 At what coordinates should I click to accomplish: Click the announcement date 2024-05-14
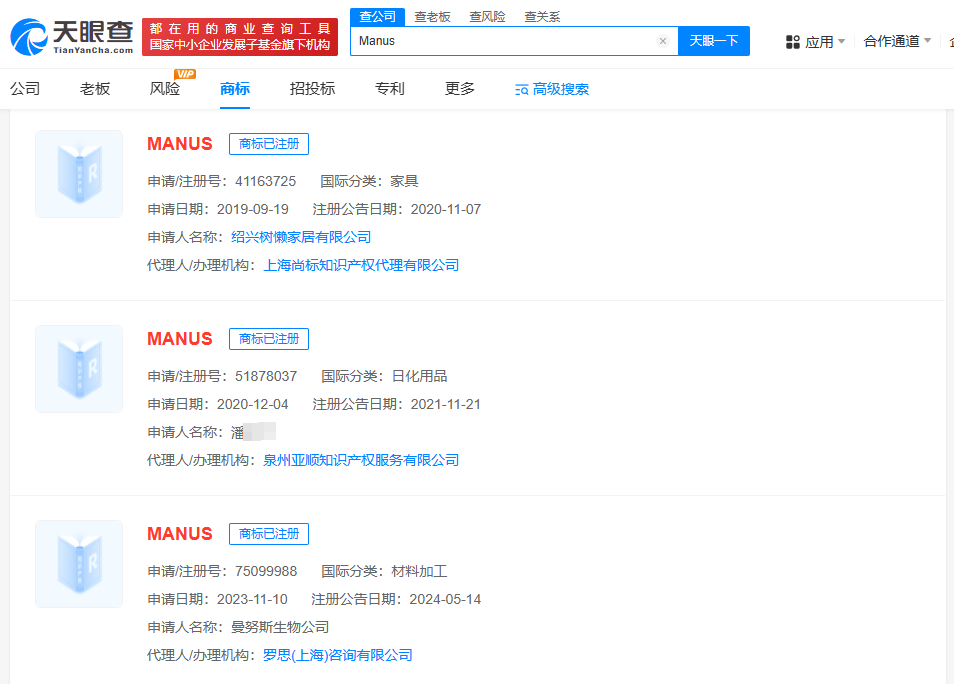pos(445,599)
